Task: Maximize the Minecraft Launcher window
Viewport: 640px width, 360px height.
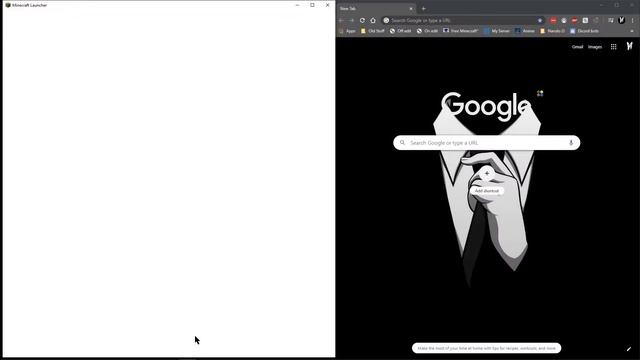Action: coord(312,5)
